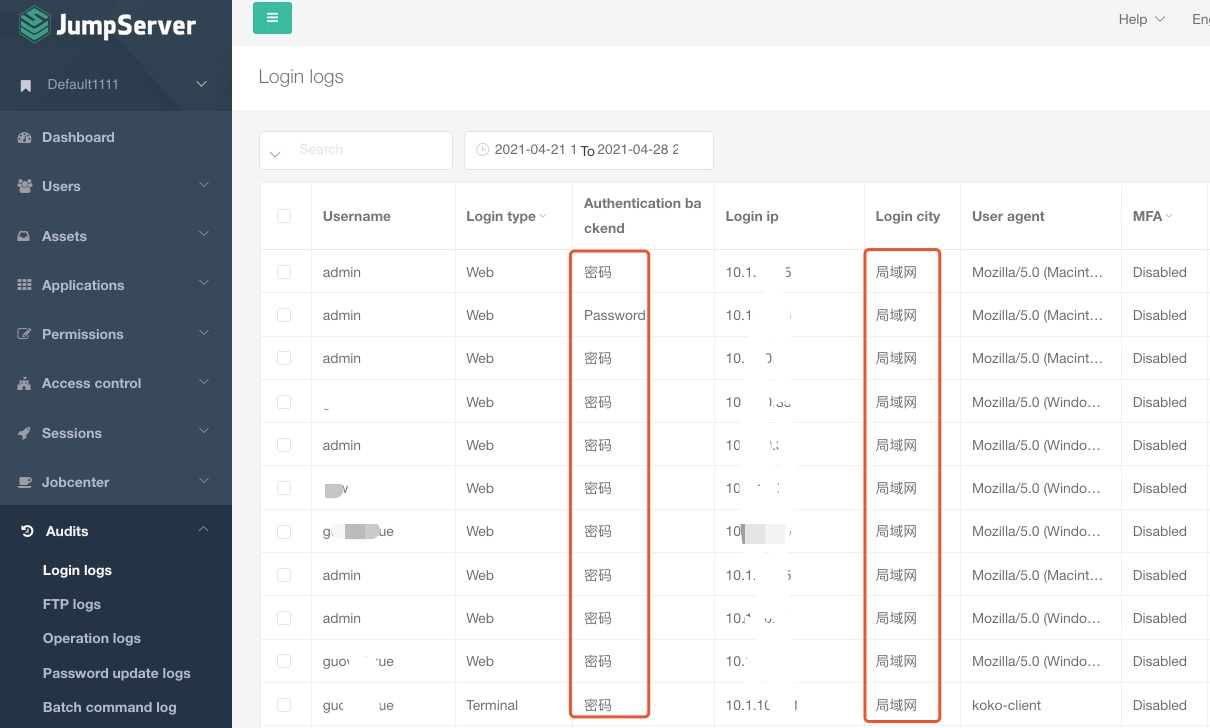The width and height of the screenshot is (1210, 728).
Task: Click the Applications grid icon
Action: [x=22, y=285]
